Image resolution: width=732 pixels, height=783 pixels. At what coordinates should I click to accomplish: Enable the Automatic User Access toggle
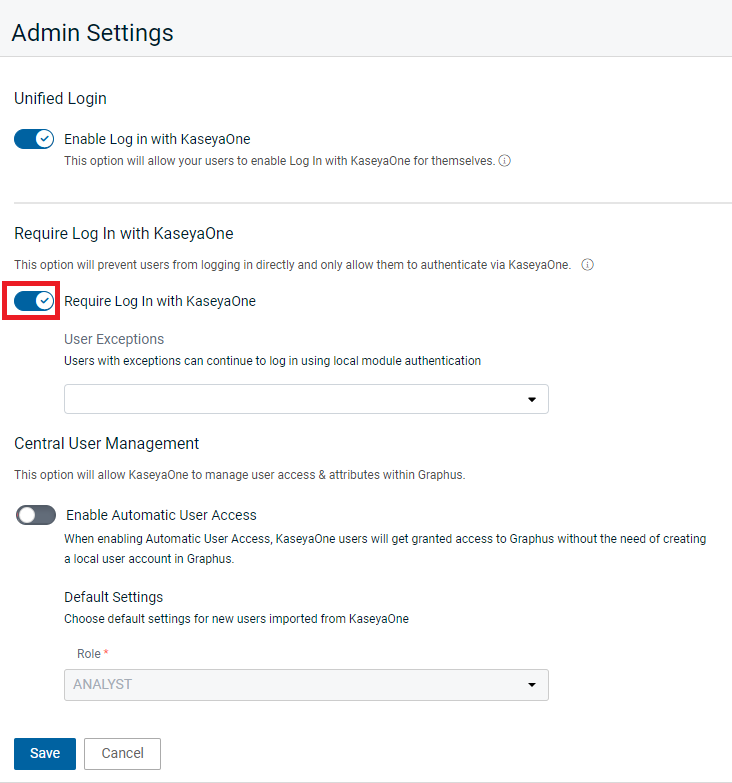(x=36, y=515)
